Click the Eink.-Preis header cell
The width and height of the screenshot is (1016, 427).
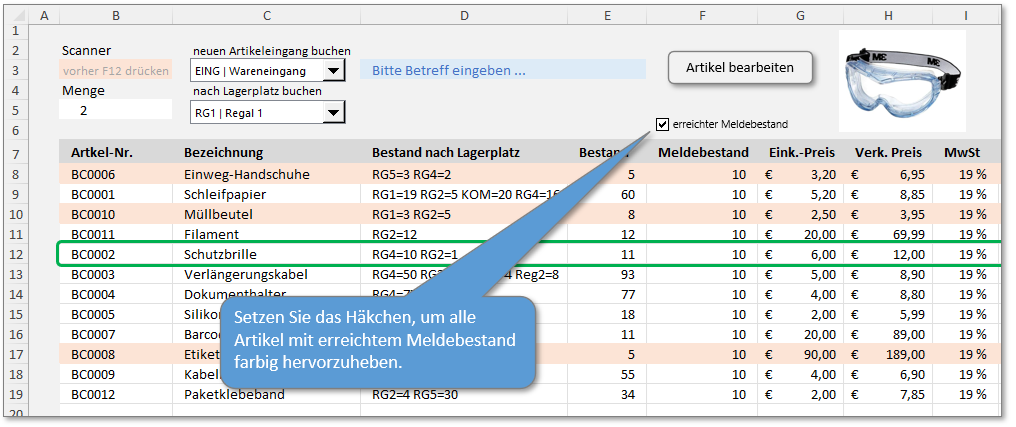click(x=801, y=152)
